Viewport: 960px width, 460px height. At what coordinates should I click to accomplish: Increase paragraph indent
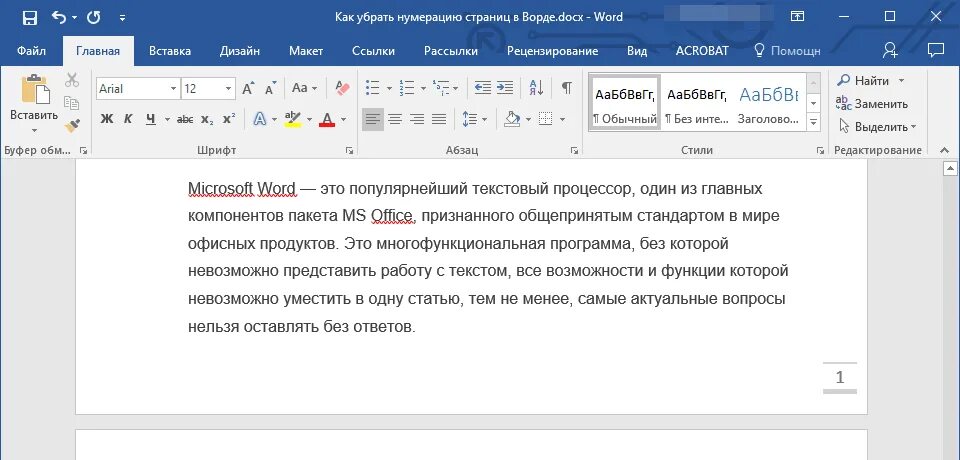[x=505, y=88]
